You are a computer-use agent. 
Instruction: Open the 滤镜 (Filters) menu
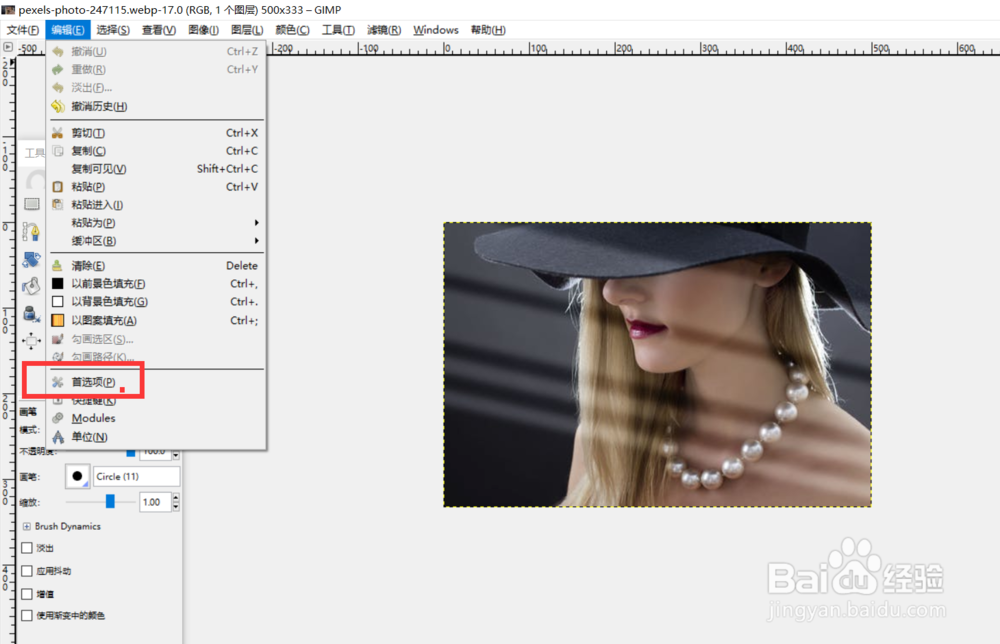384,30
